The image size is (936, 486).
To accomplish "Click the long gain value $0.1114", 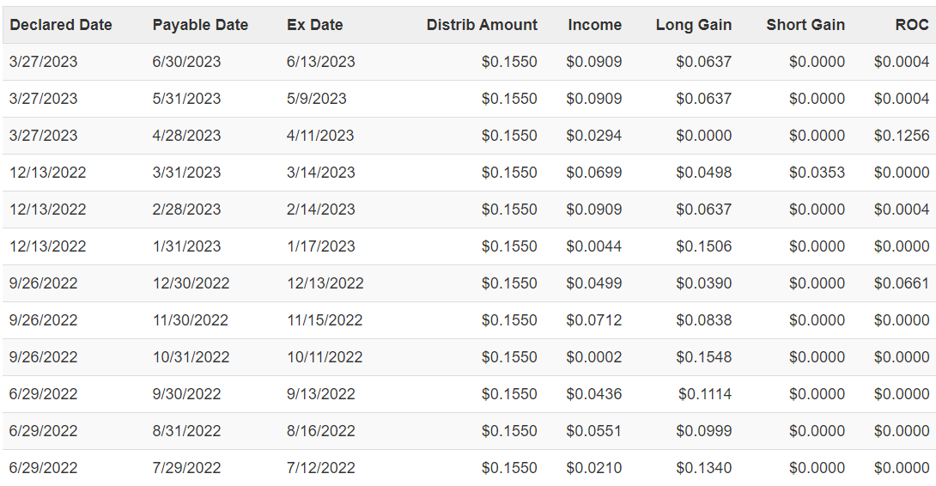I will (705, 394).
